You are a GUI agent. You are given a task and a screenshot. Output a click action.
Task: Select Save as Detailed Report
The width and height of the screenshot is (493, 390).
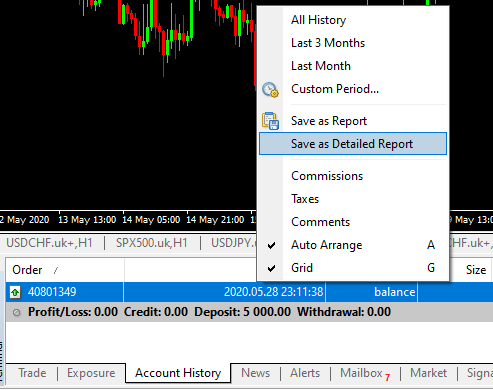click(353, 144)
